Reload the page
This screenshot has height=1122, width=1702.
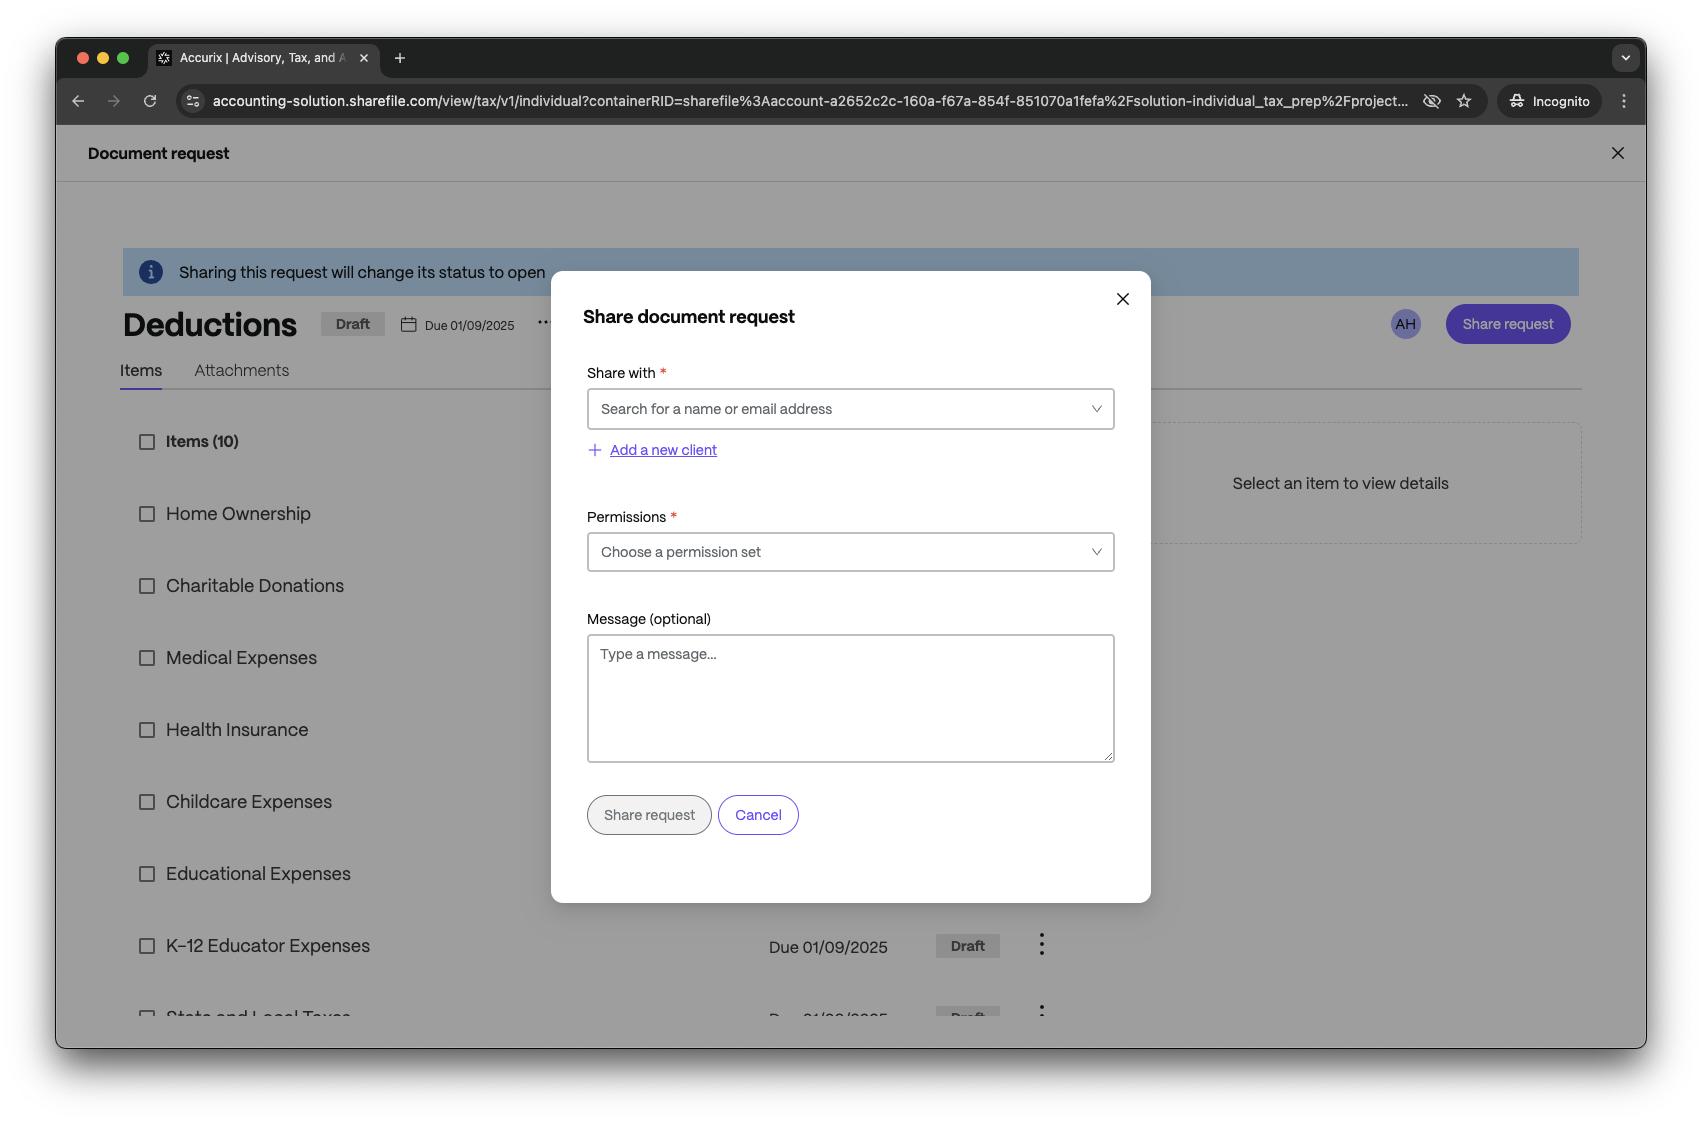150,101
